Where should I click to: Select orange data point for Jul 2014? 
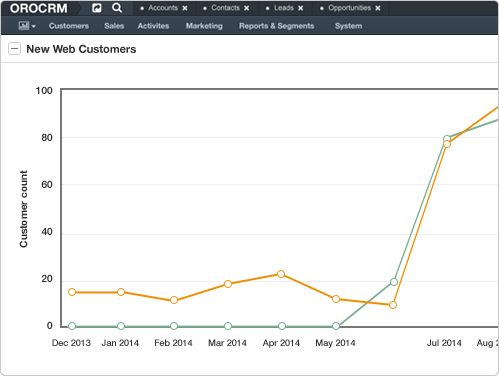[x=447, y=144]
